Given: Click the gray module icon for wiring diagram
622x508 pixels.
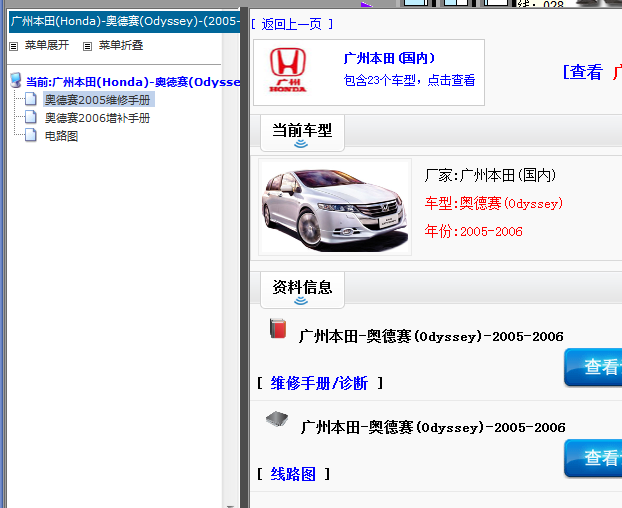Looking at the screenshot, I should 277,419.
